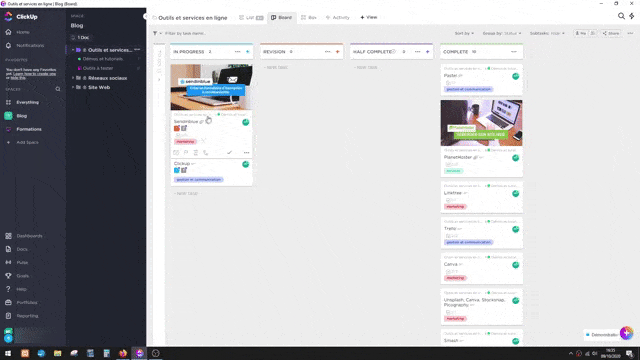The height and width of the screenshot is (360, 640).
Task: Mark Sendinblue card complete with checkmark
Action: click(229, 153)
